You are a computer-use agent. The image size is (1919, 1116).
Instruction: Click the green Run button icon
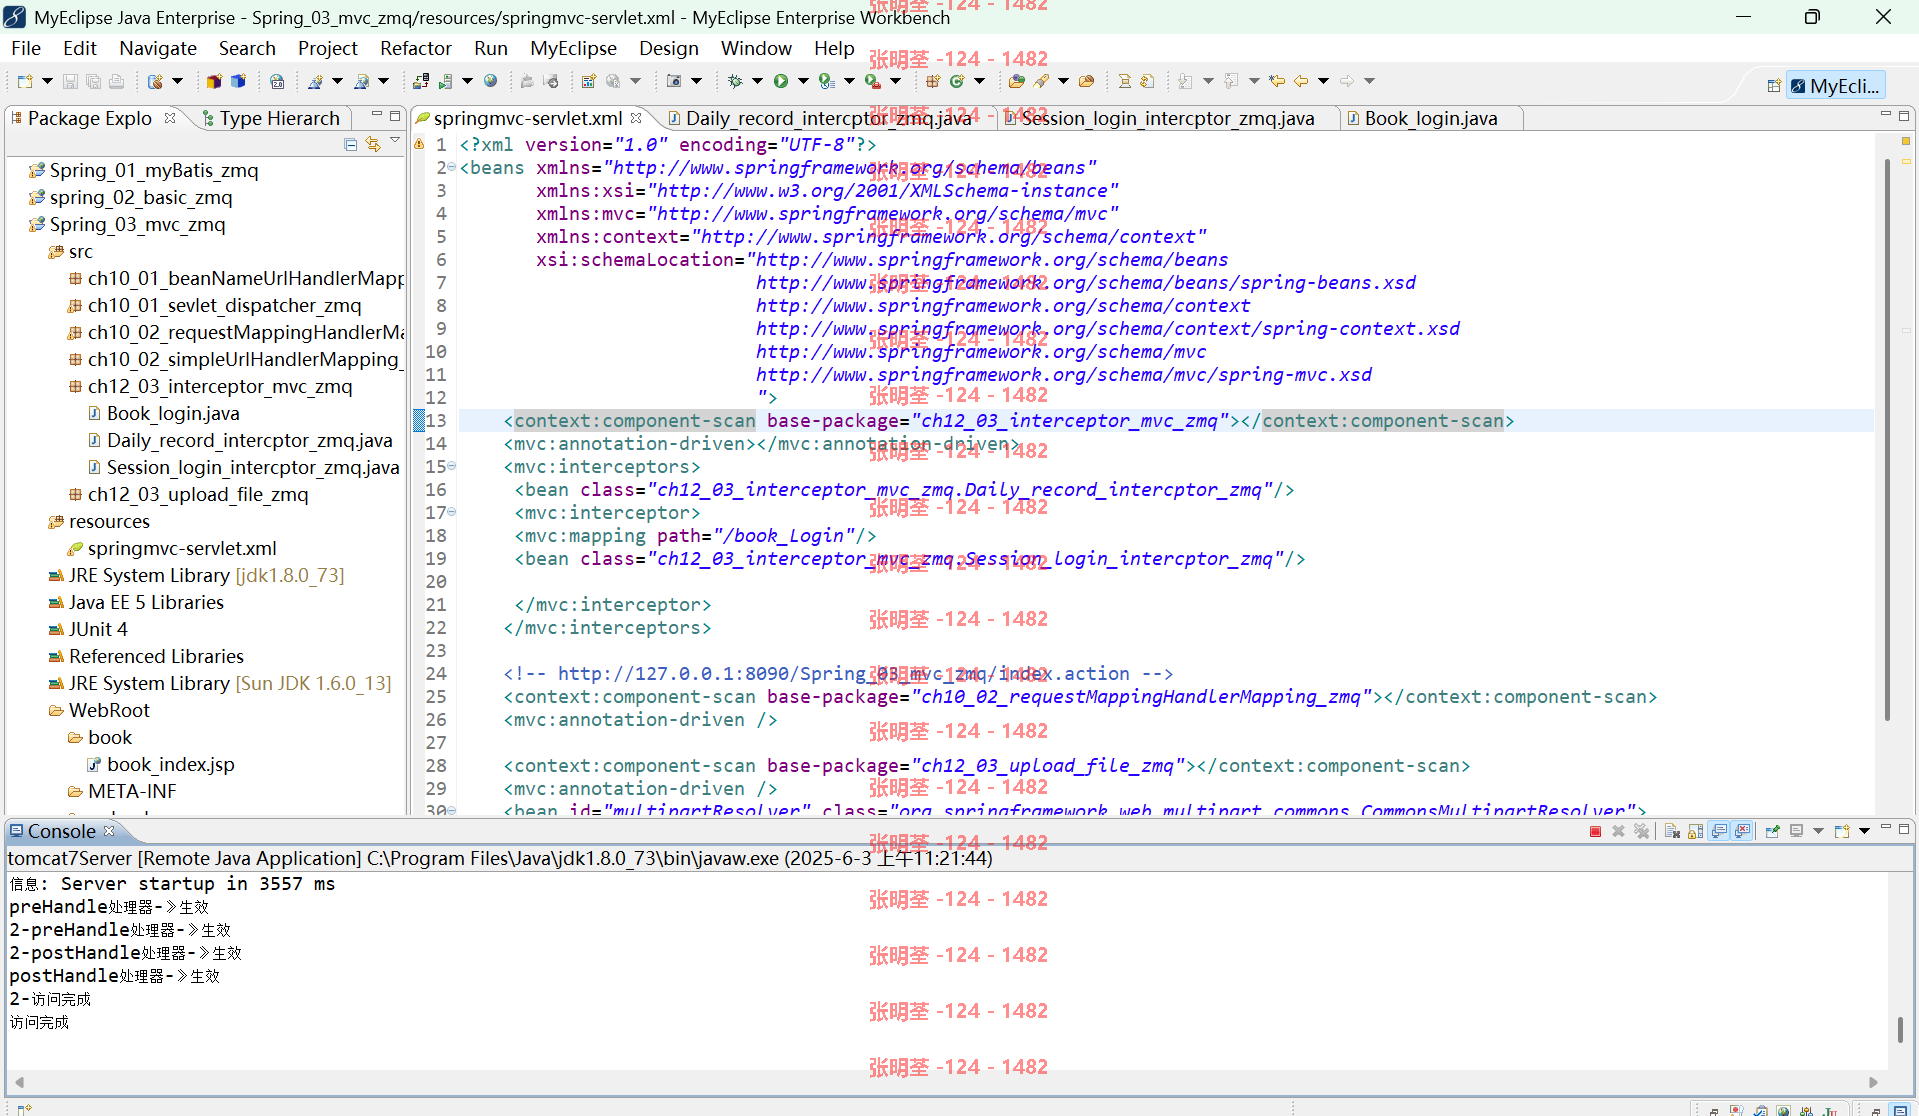[781, 81]
